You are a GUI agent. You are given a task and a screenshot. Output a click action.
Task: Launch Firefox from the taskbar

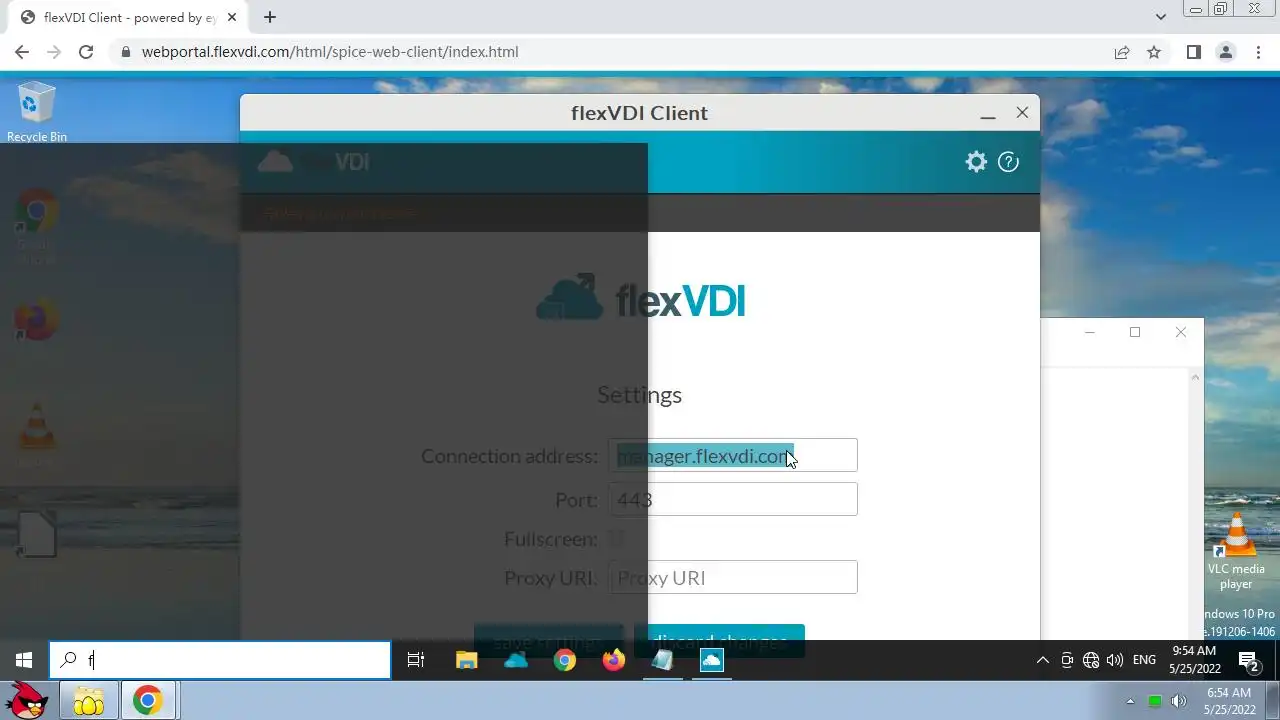(x=614, y=660)
